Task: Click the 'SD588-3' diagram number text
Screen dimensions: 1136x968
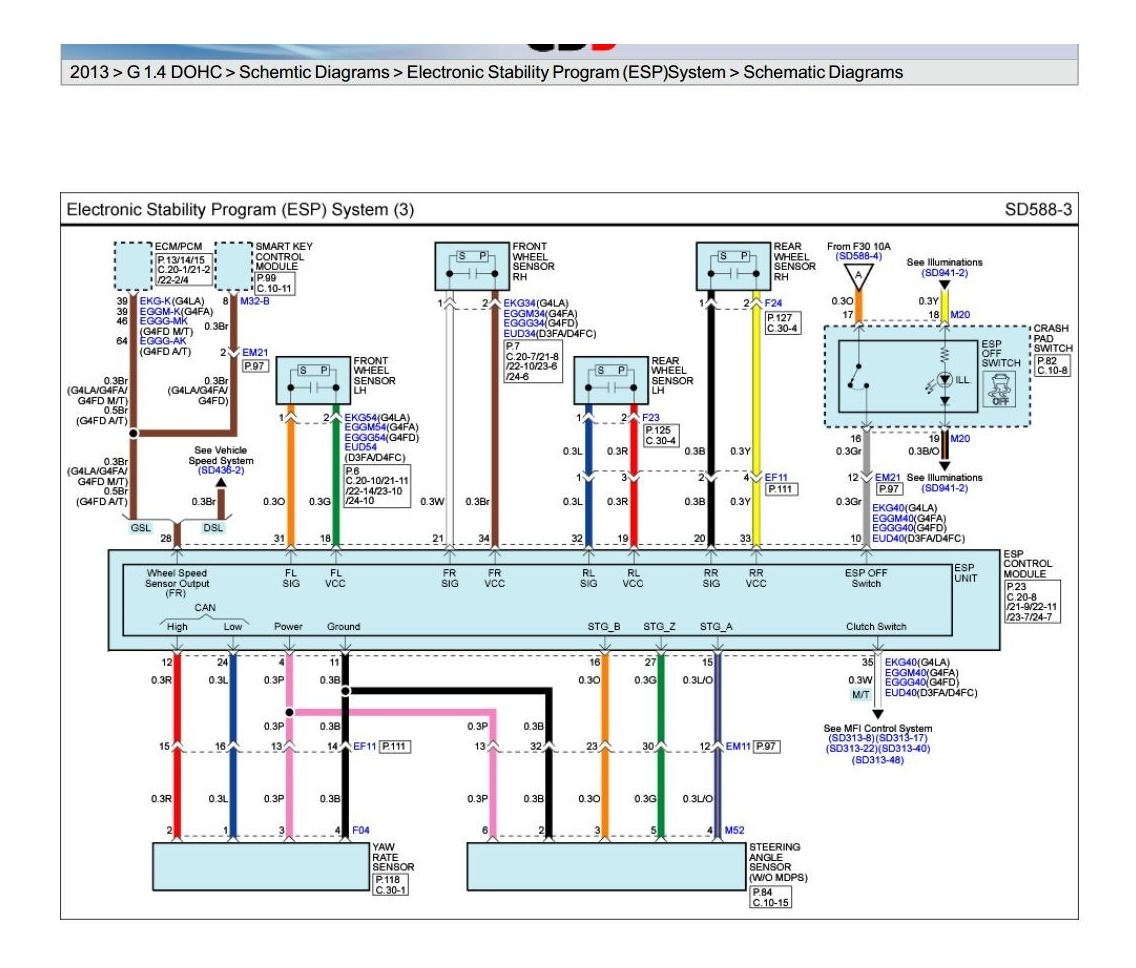Action: 1038,210
